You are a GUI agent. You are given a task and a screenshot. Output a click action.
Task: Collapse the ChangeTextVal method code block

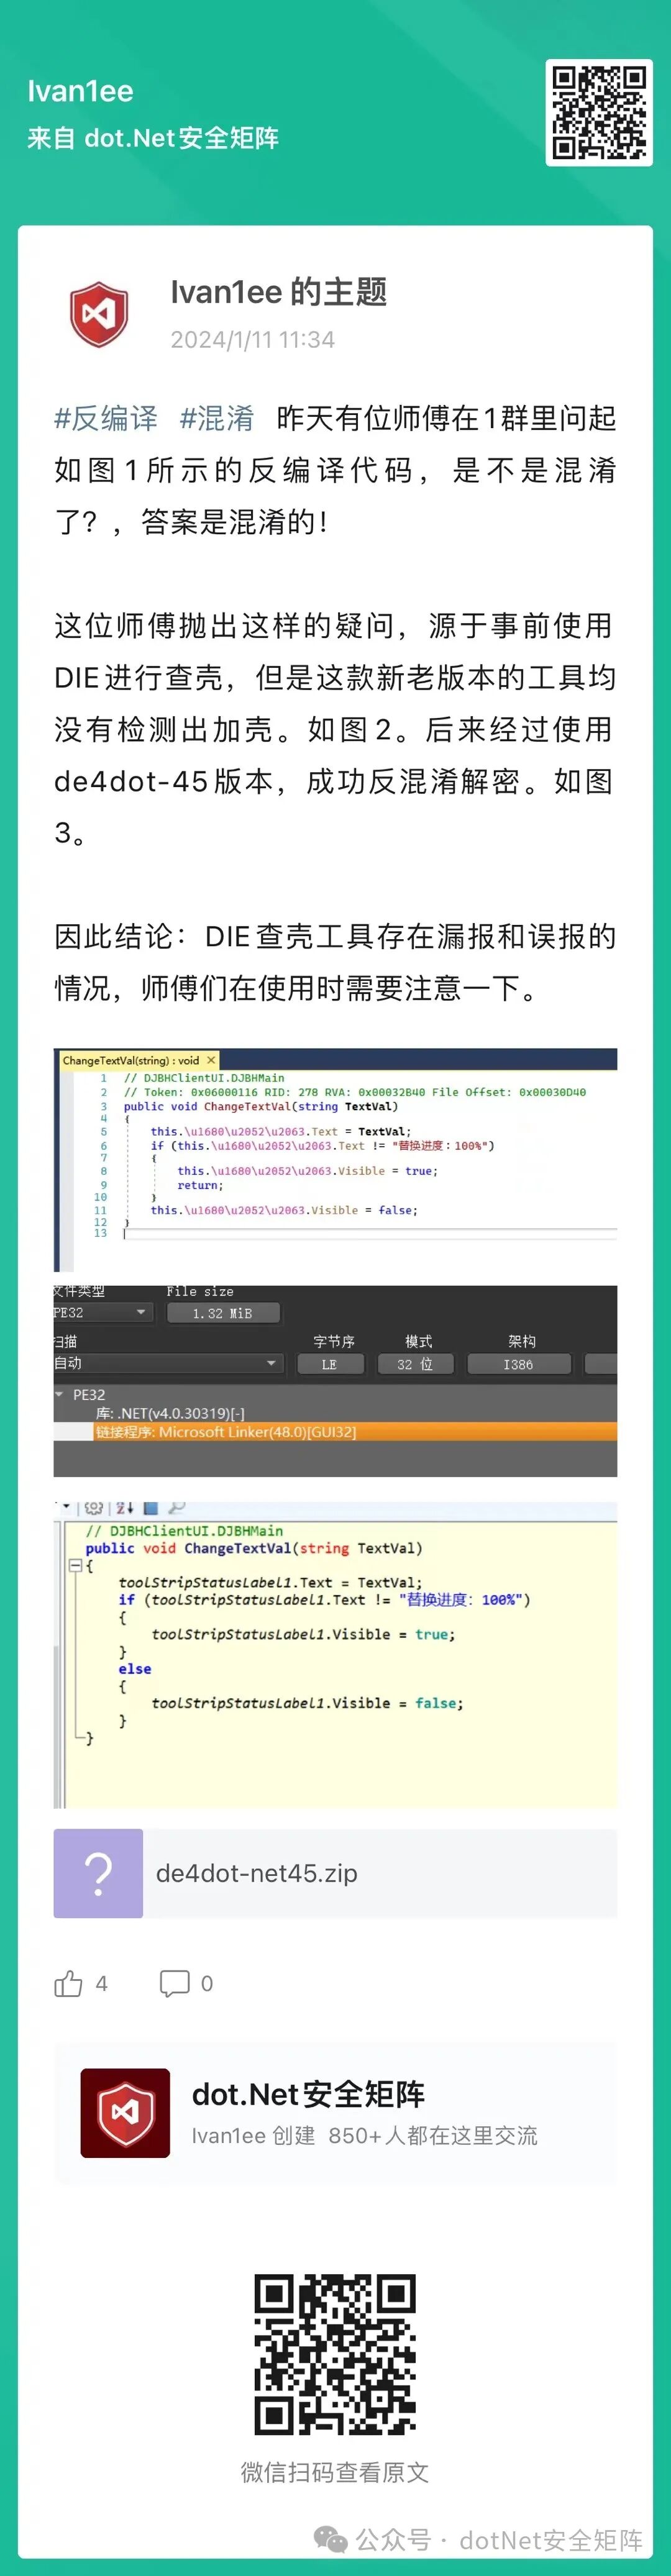75,1566
